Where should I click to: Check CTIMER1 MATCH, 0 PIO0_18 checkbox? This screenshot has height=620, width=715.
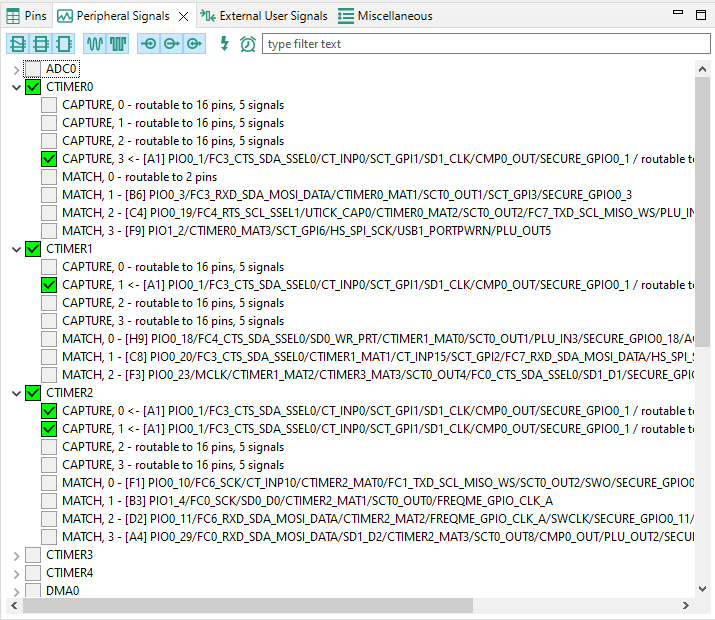pyautogui.click(x=49, y=339)
